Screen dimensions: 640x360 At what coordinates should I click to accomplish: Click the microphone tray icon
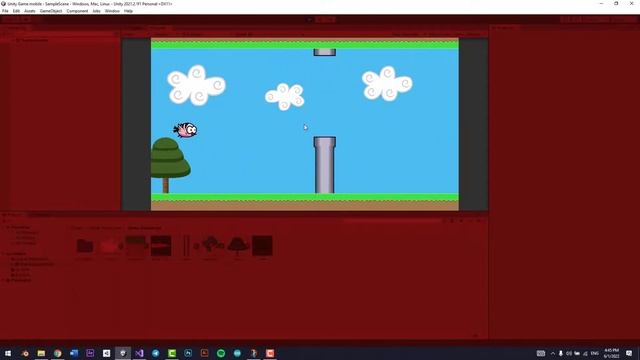[561, 353]
